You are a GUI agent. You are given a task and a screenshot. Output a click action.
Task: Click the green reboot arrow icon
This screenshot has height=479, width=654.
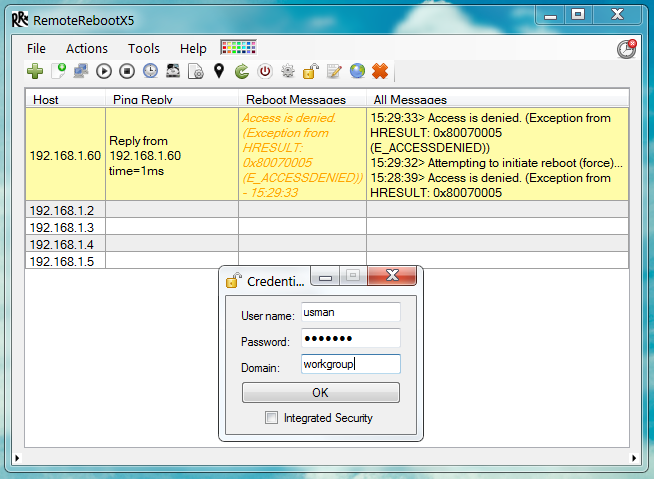click(242, 71)
